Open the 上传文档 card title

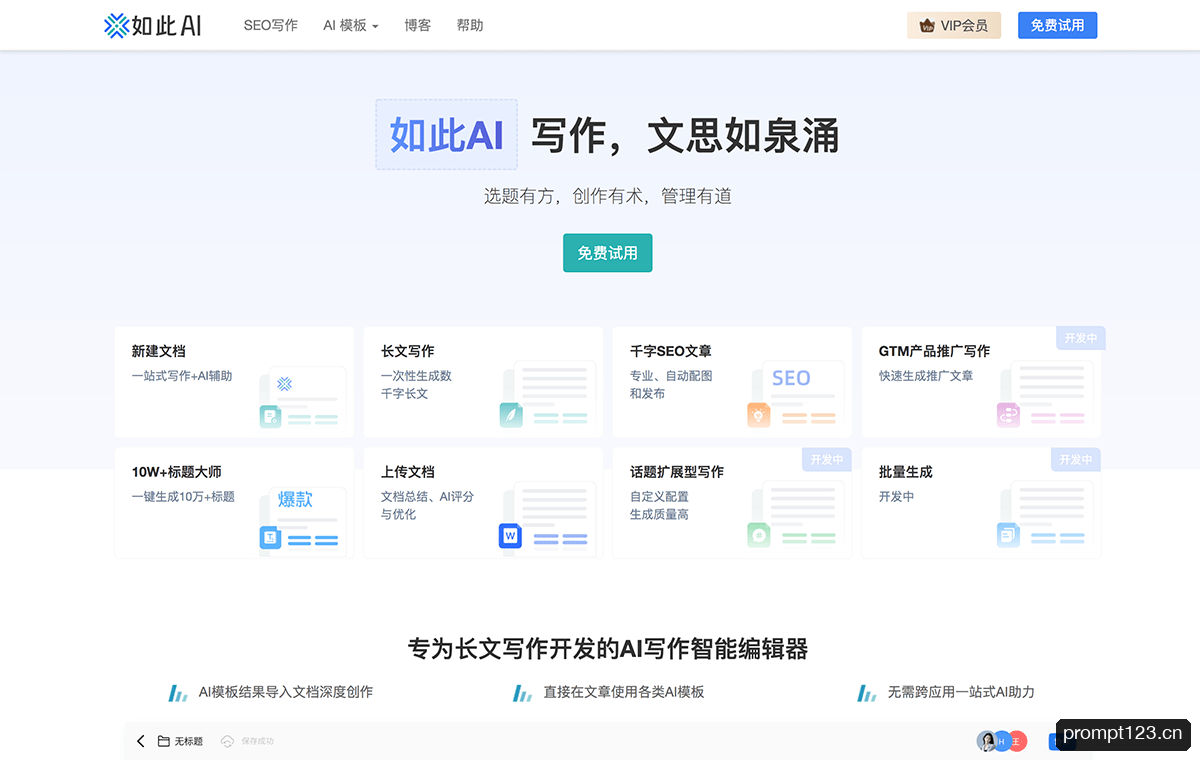[408, 472]
